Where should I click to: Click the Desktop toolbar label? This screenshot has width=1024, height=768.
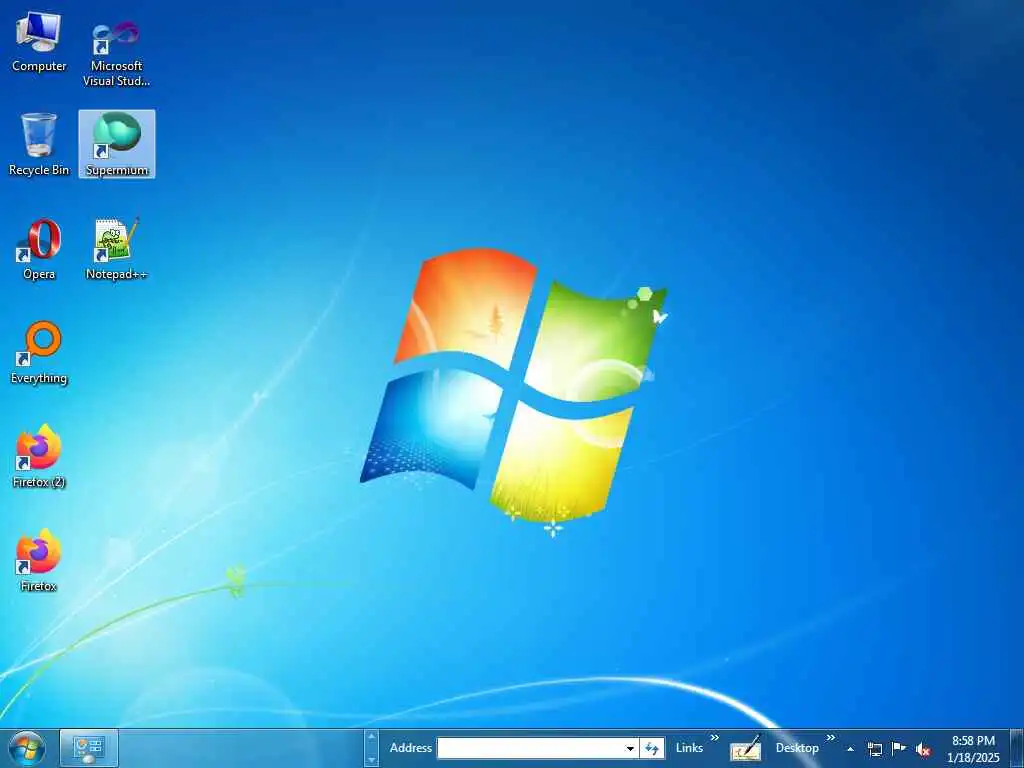797,748
